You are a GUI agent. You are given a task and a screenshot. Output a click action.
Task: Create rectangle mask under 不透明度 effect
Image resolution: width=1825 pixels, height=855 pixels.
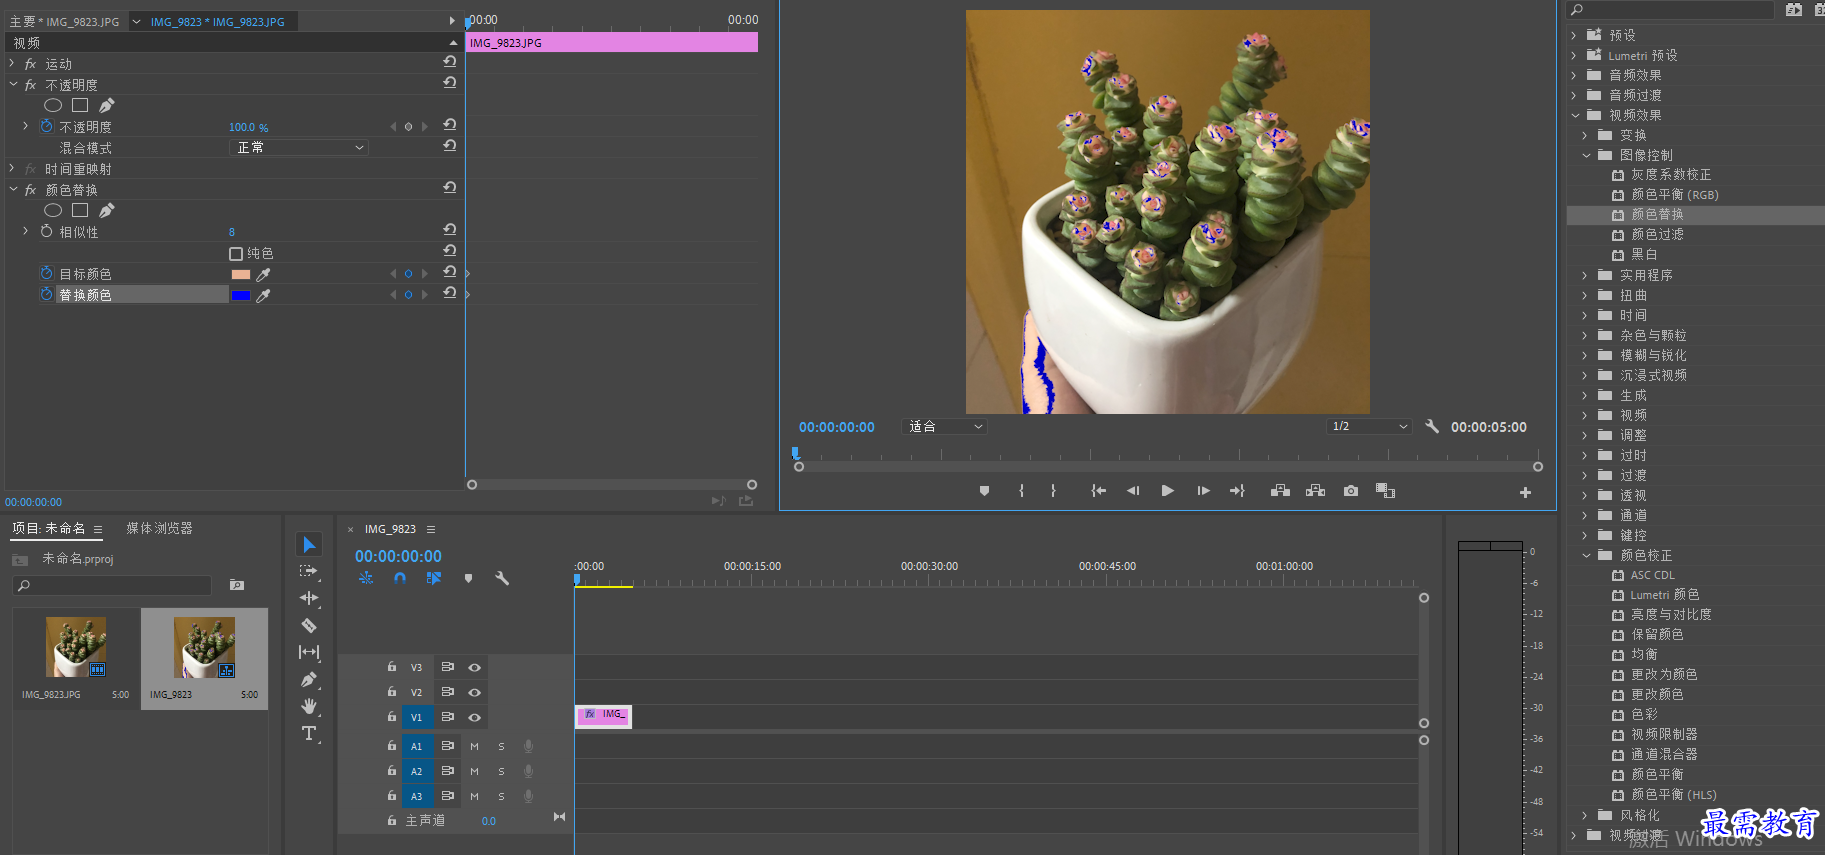(80, 105)
